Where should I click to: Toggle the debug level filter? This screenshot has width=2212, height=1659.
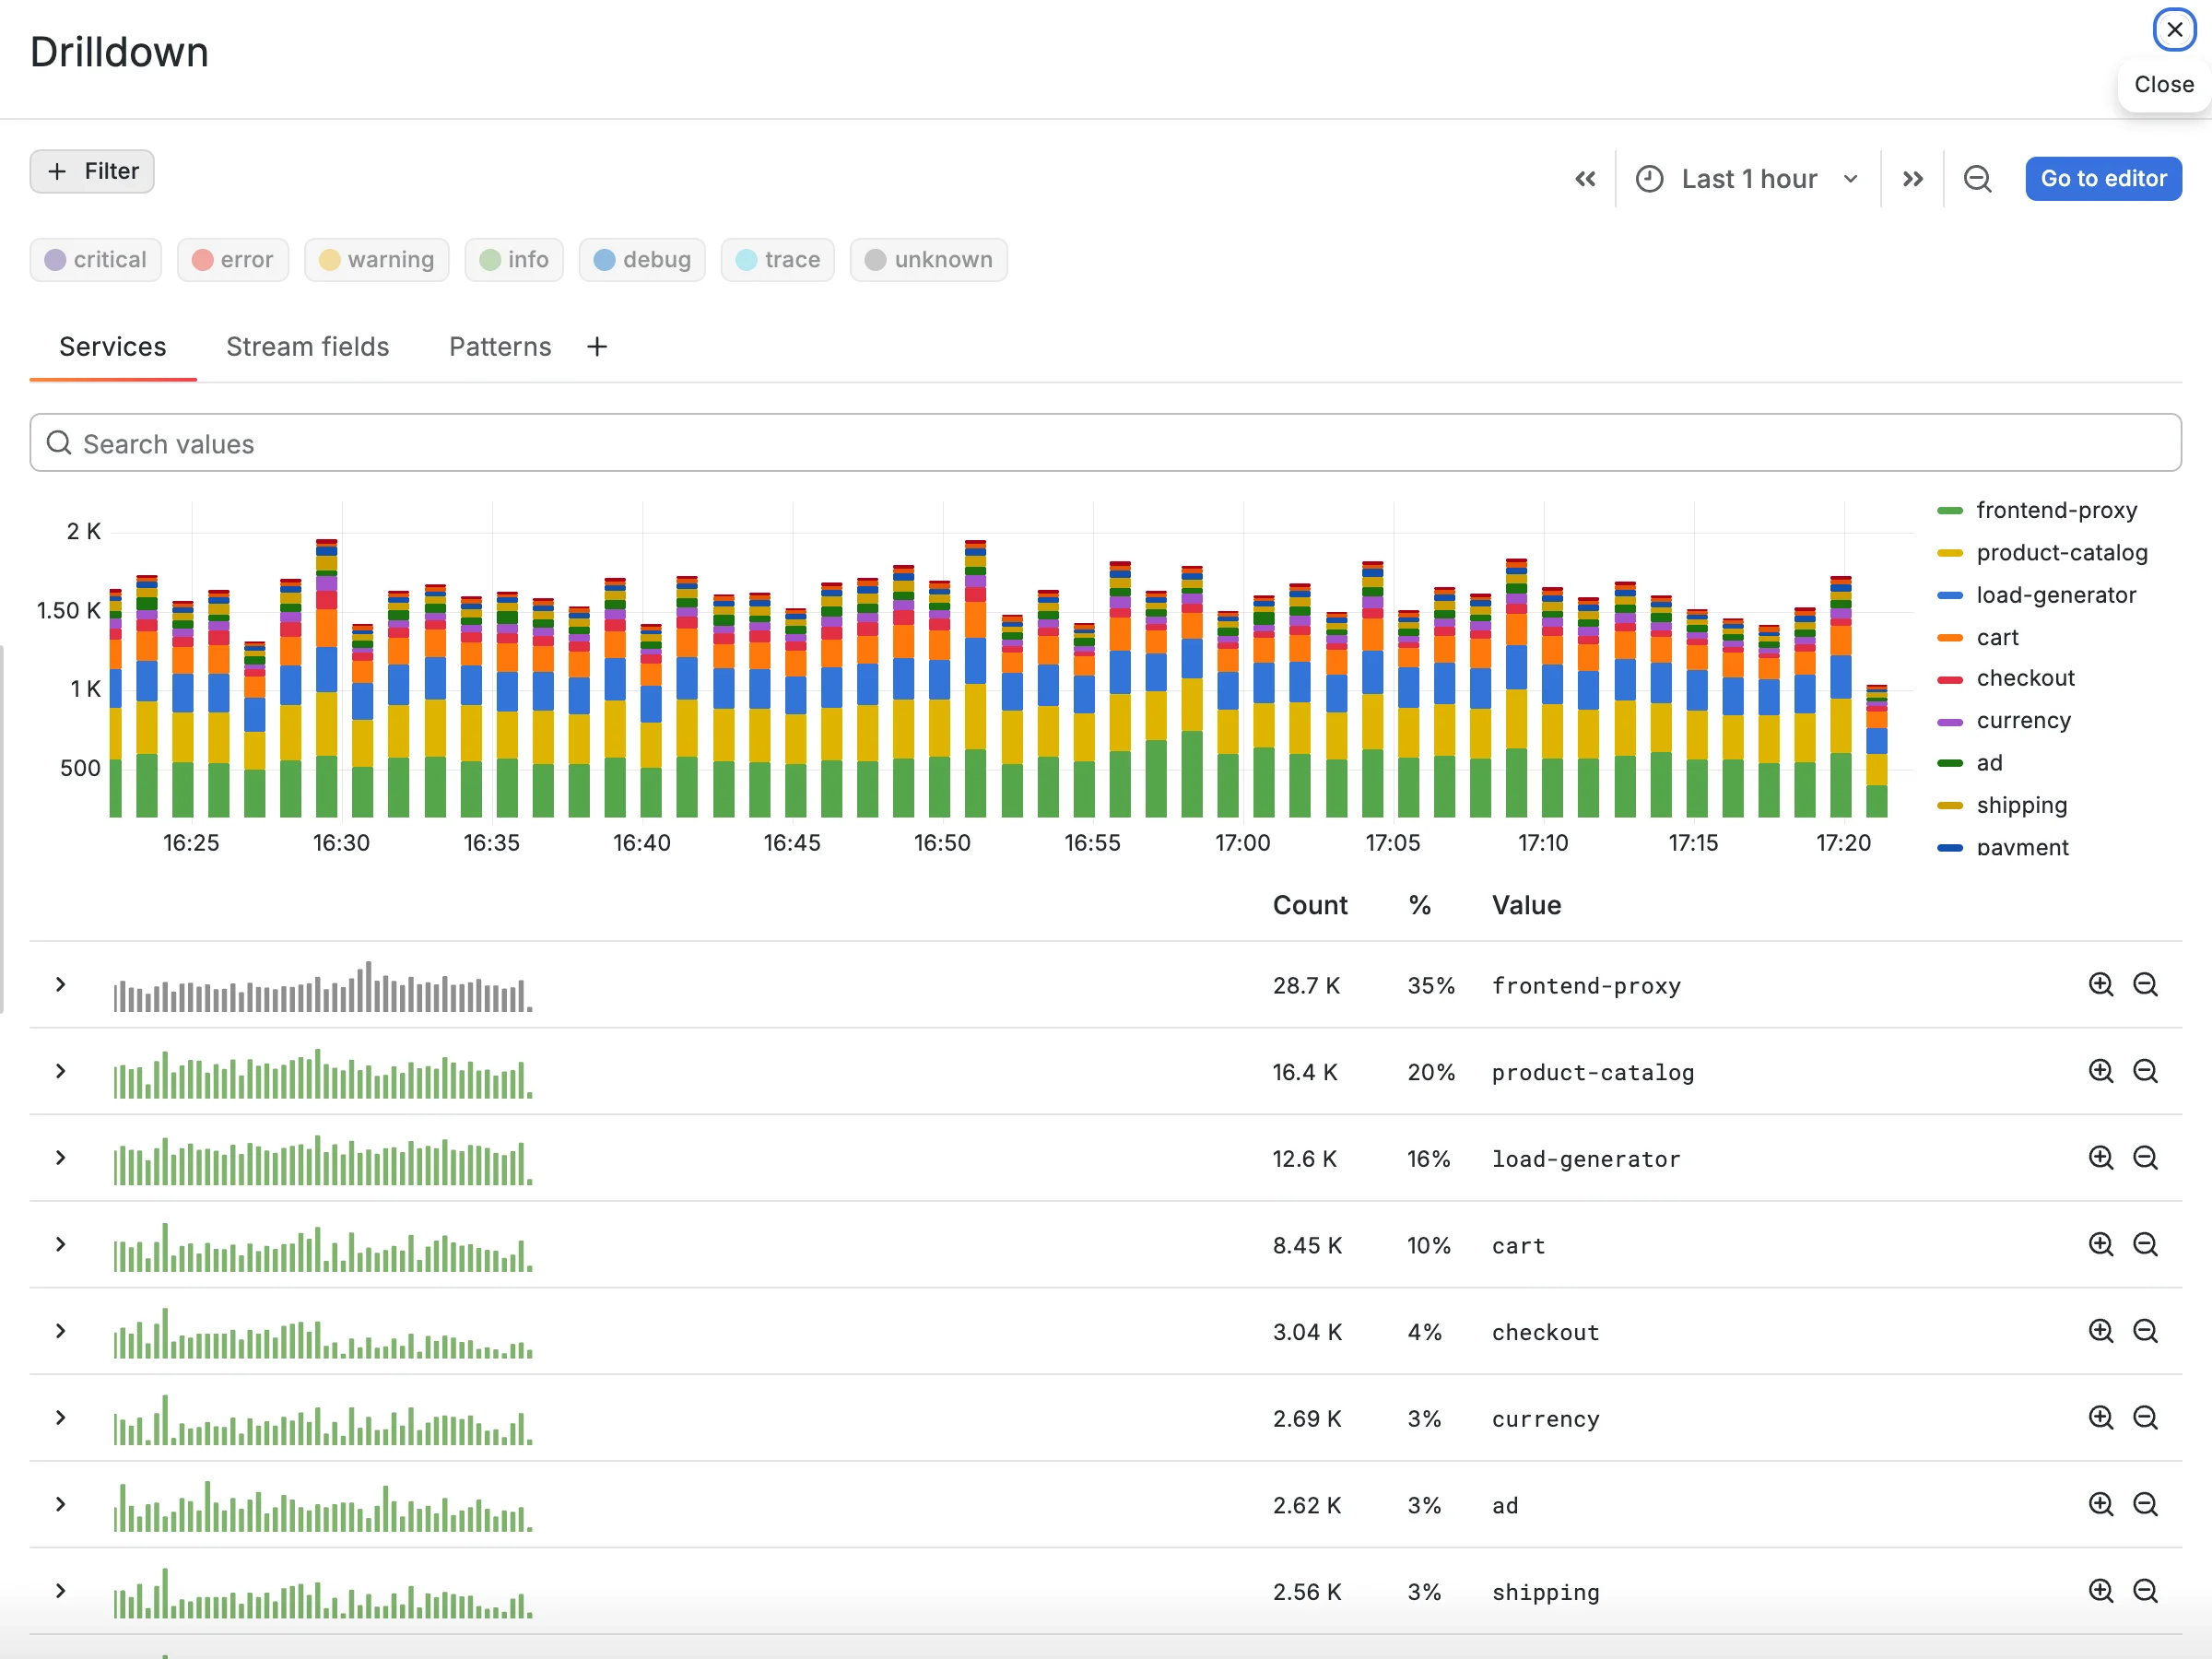(x=642, y=260)
